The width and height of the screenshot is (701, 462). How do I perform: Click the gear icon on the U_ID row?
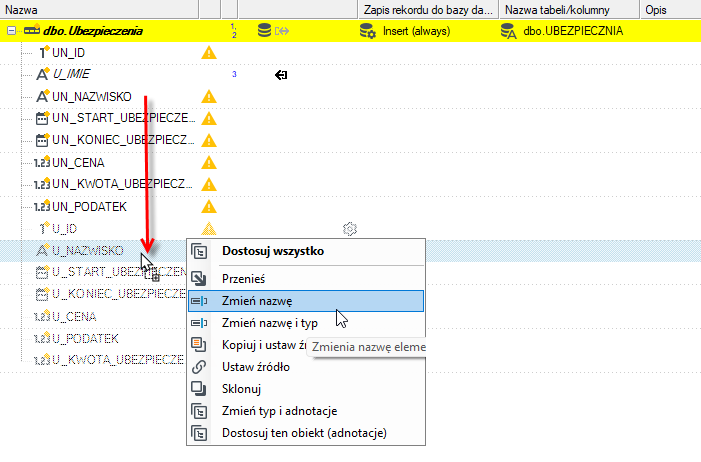point(350,229)
